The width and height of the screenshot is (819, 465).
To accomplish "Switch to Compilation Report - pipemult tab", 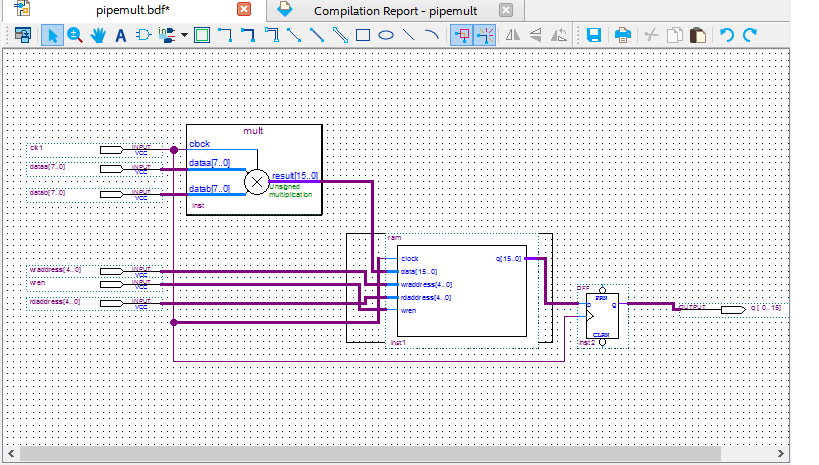I will tap(394, 10).
